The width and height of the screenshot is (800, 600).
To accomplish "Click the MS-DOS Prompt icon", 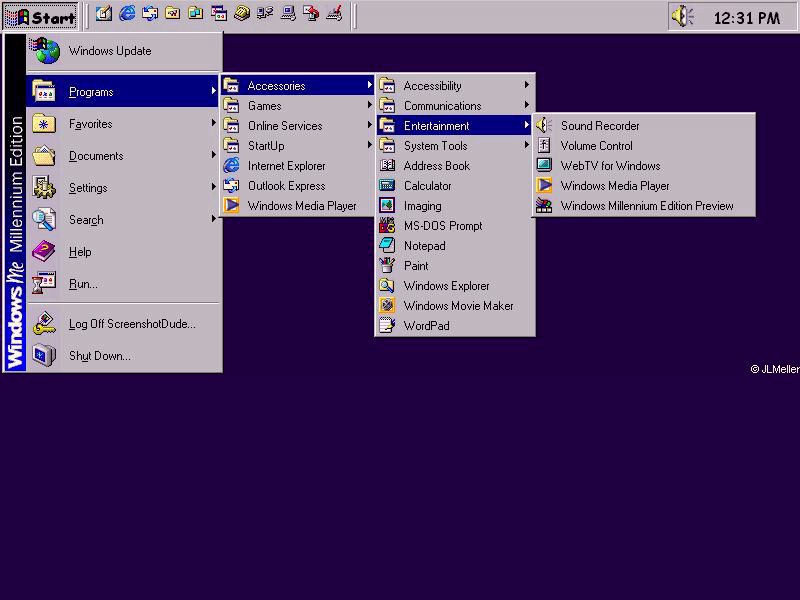I will (387, 226).
